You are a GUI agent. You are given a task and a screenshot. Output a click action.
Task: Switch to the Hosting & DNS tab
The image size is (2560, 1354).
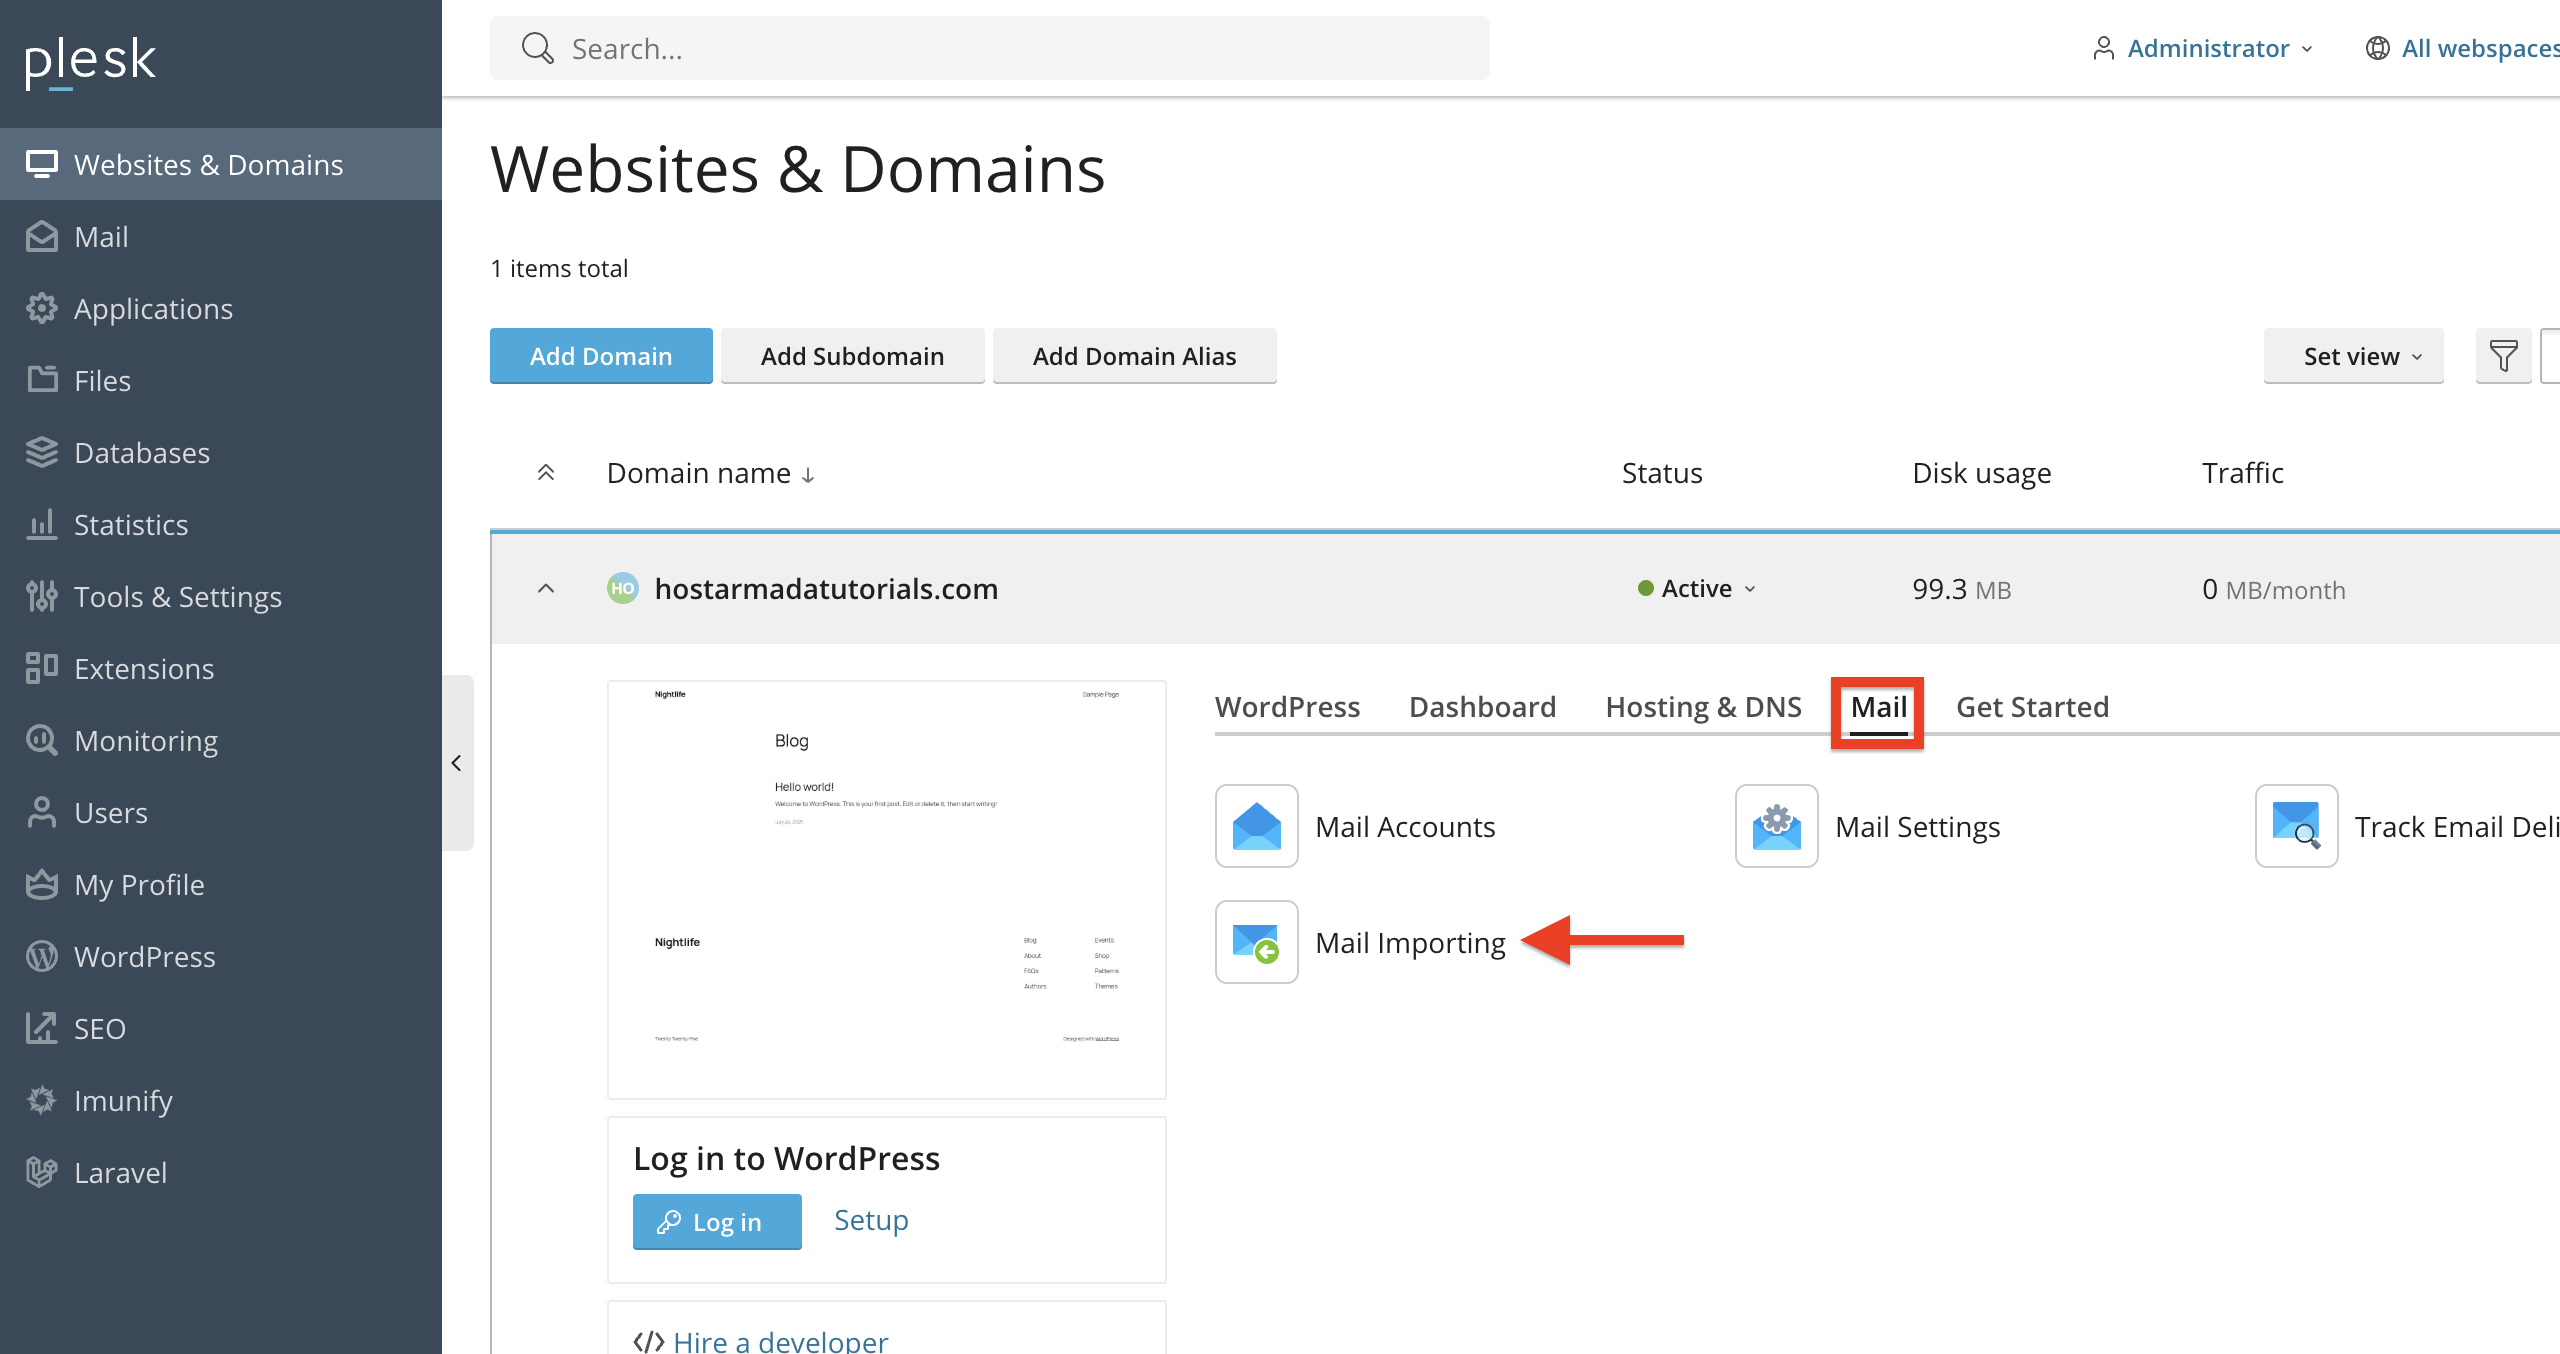click(x=1704, y=707)
